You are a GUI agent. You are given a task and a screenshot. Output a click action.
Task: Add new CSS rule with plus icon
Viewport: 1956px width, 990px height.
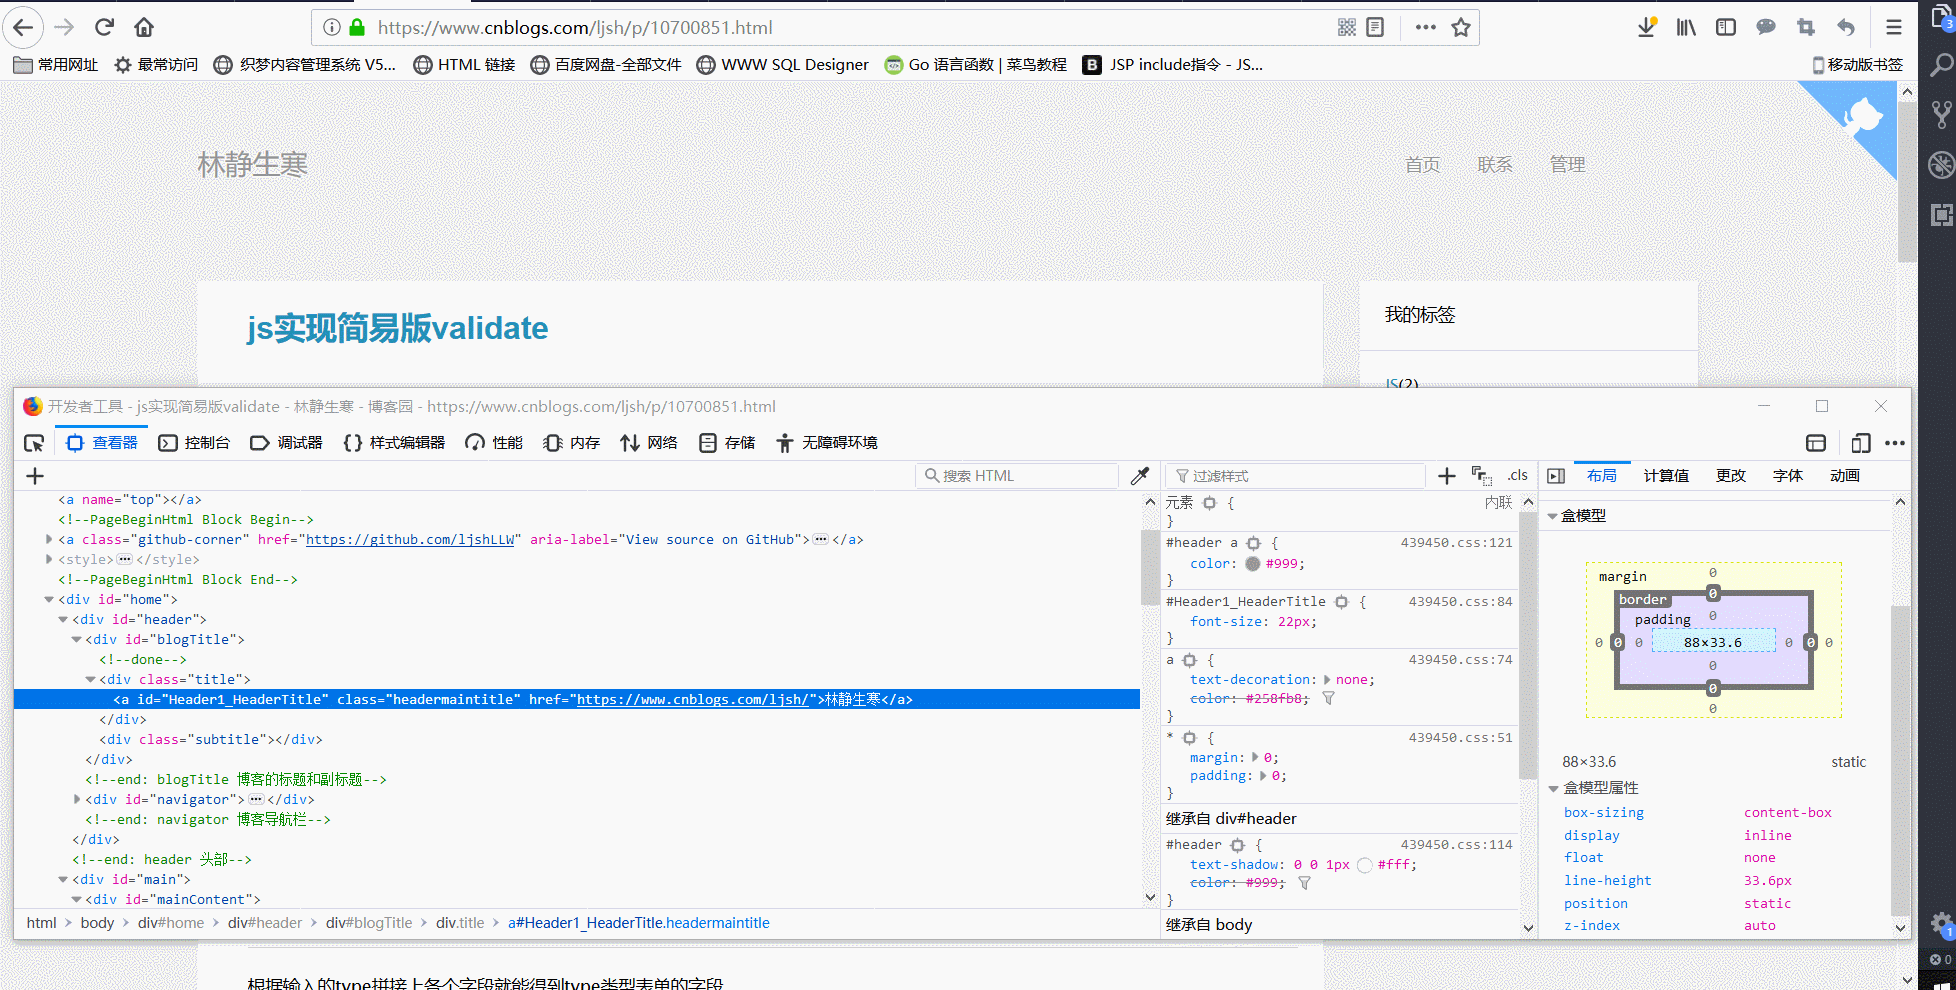click(x=1447, y=476)
